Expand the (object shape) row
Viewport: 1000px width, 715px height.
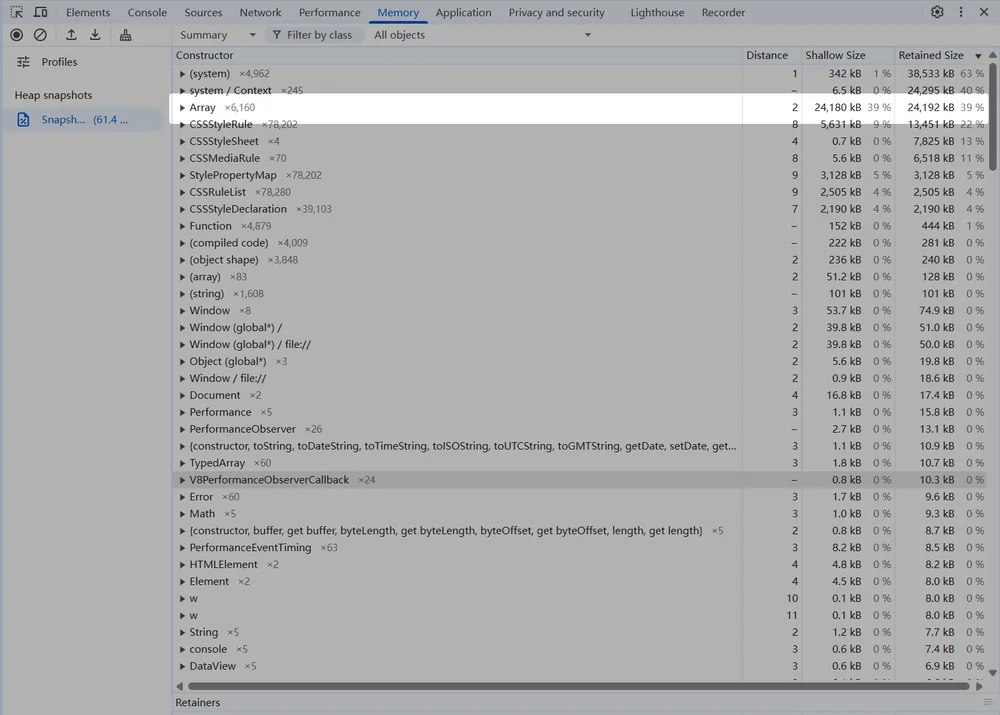182,260
